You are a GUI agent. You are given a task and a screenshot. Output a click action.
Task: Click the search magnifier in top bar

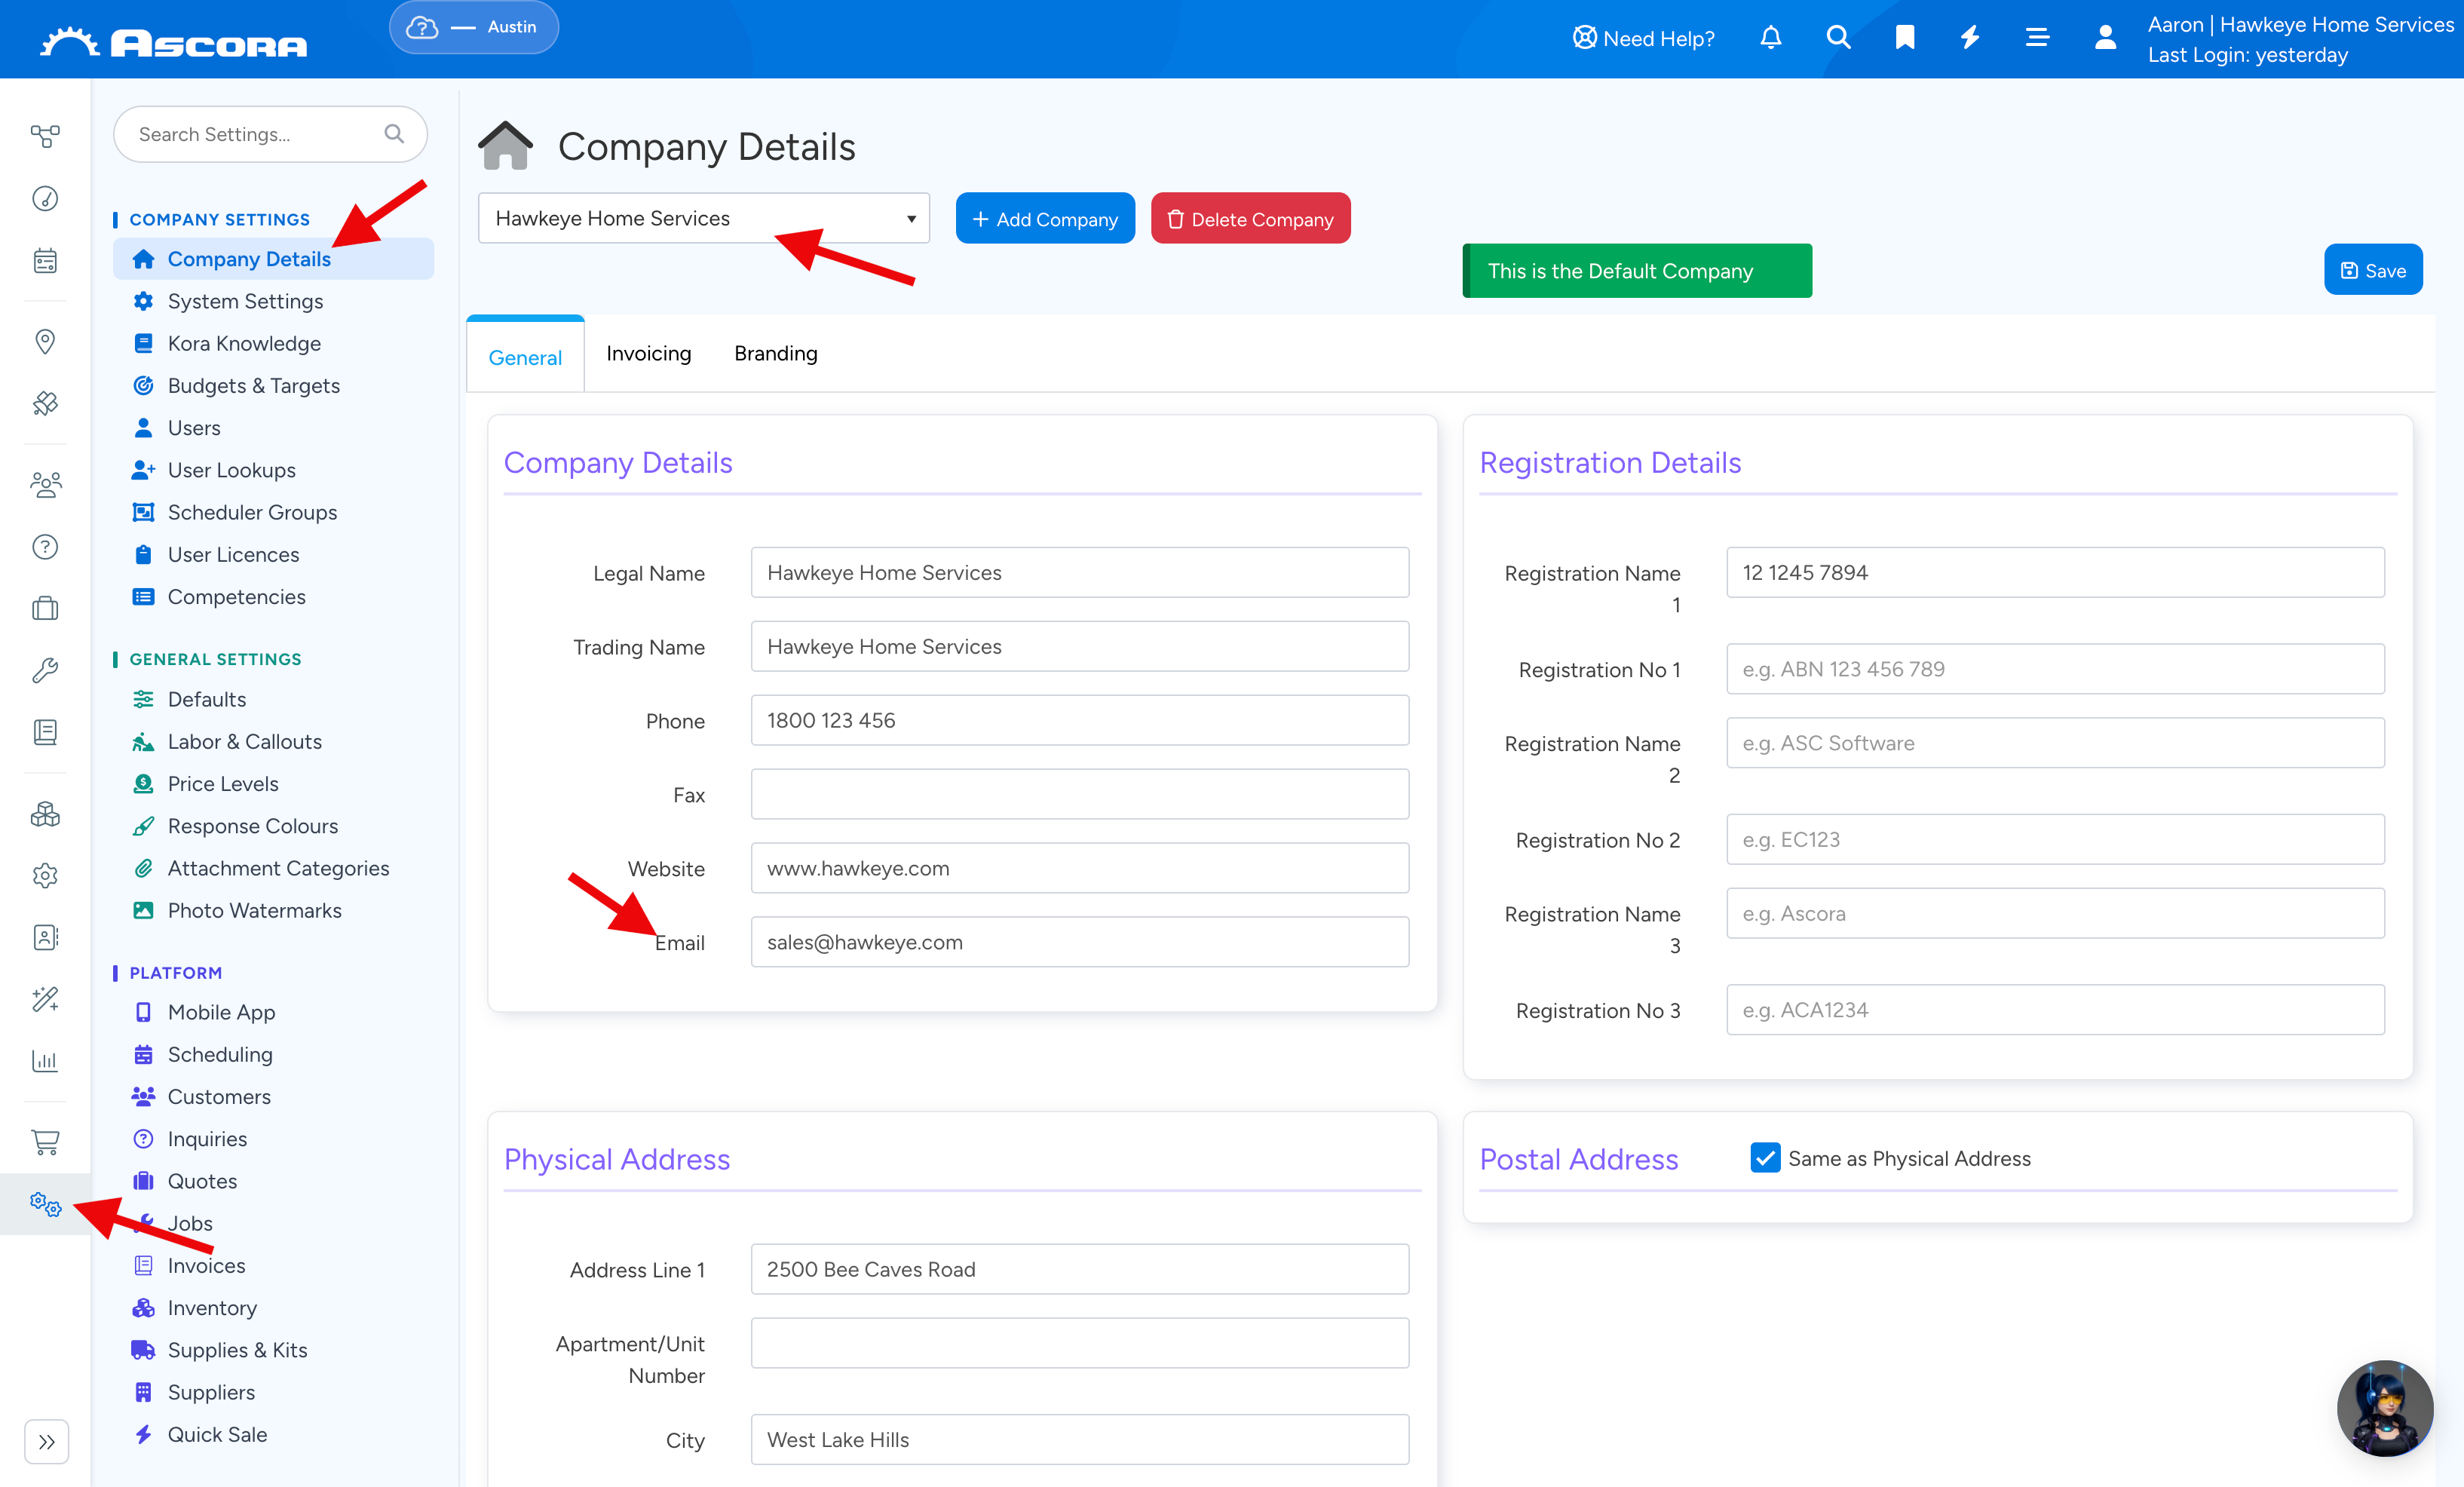(1838, 38)
